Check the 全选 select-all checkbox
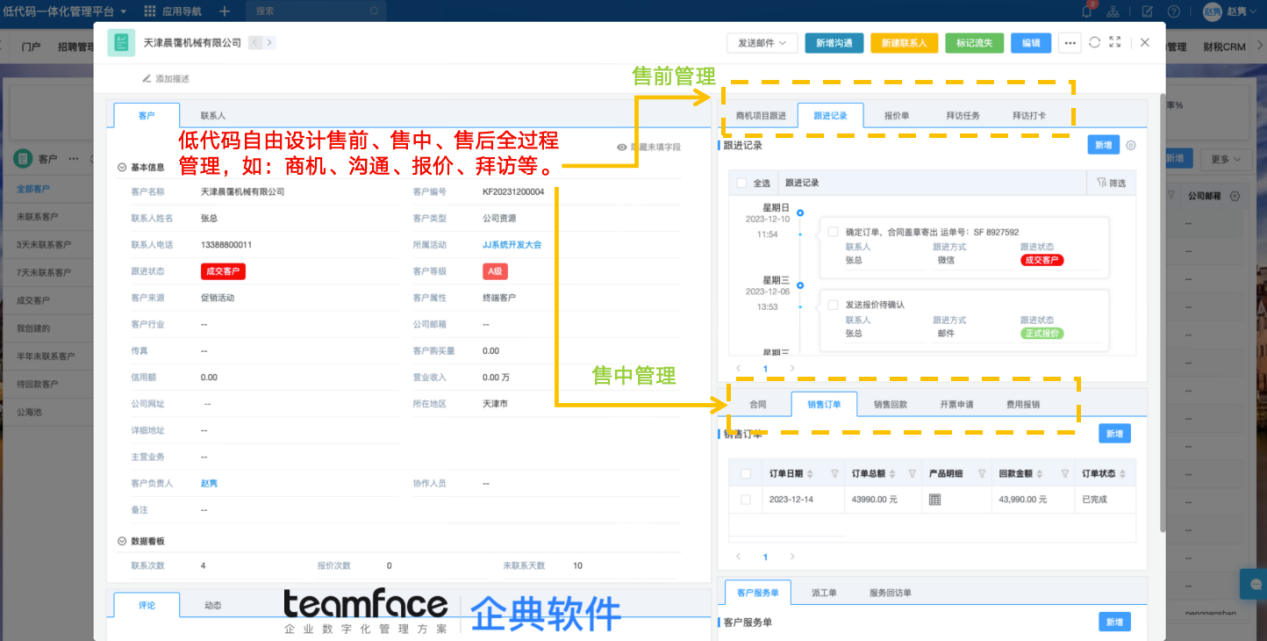The height and width of the screenshot is (641, 1267). tap(743, 182)
